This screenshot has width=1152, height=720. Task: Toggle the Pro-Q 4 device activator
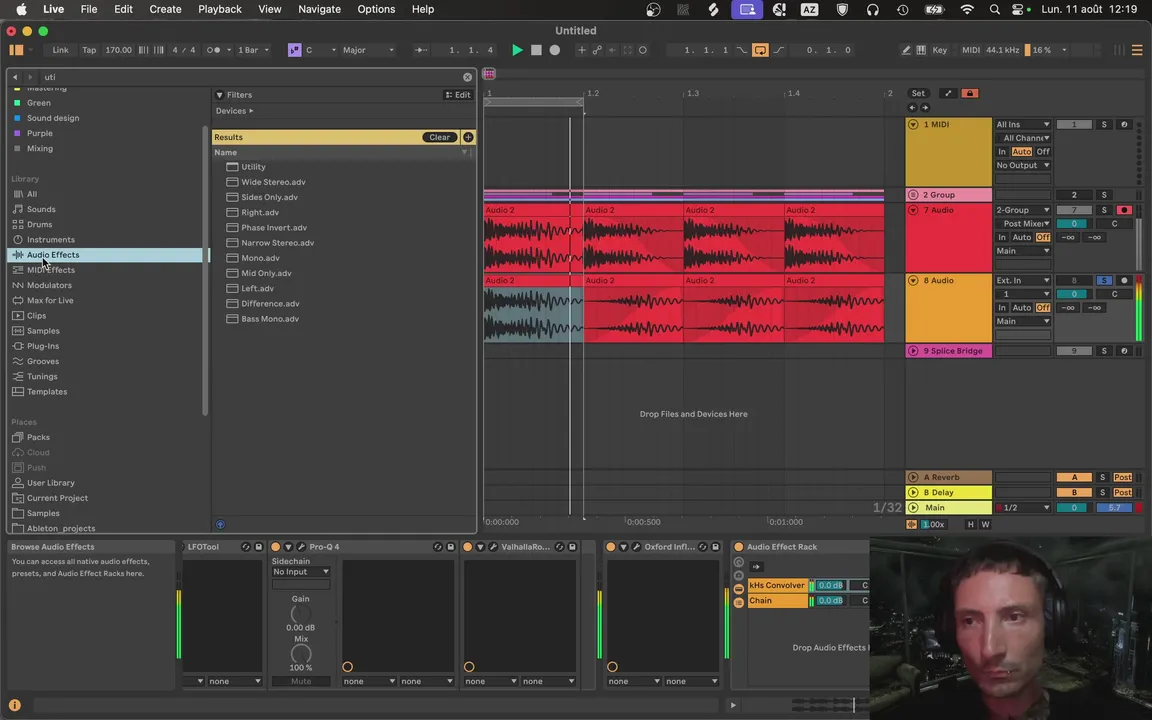tap(276, 547)
